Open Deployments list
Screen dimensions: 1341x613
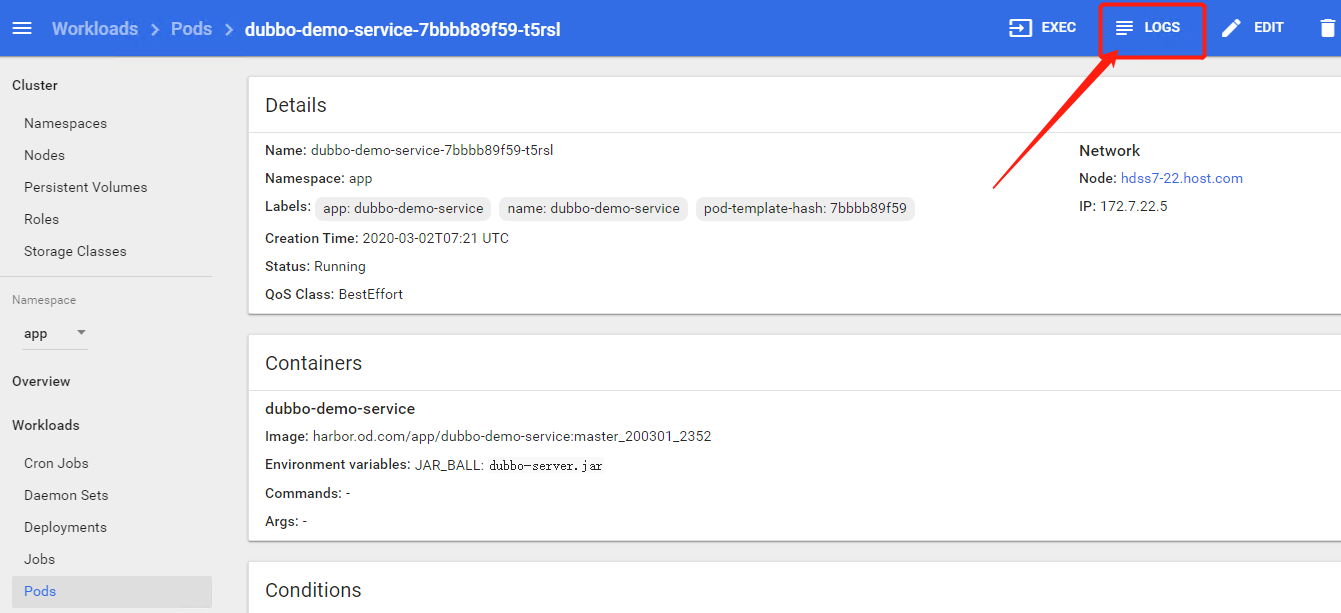[x=65, y=527]
